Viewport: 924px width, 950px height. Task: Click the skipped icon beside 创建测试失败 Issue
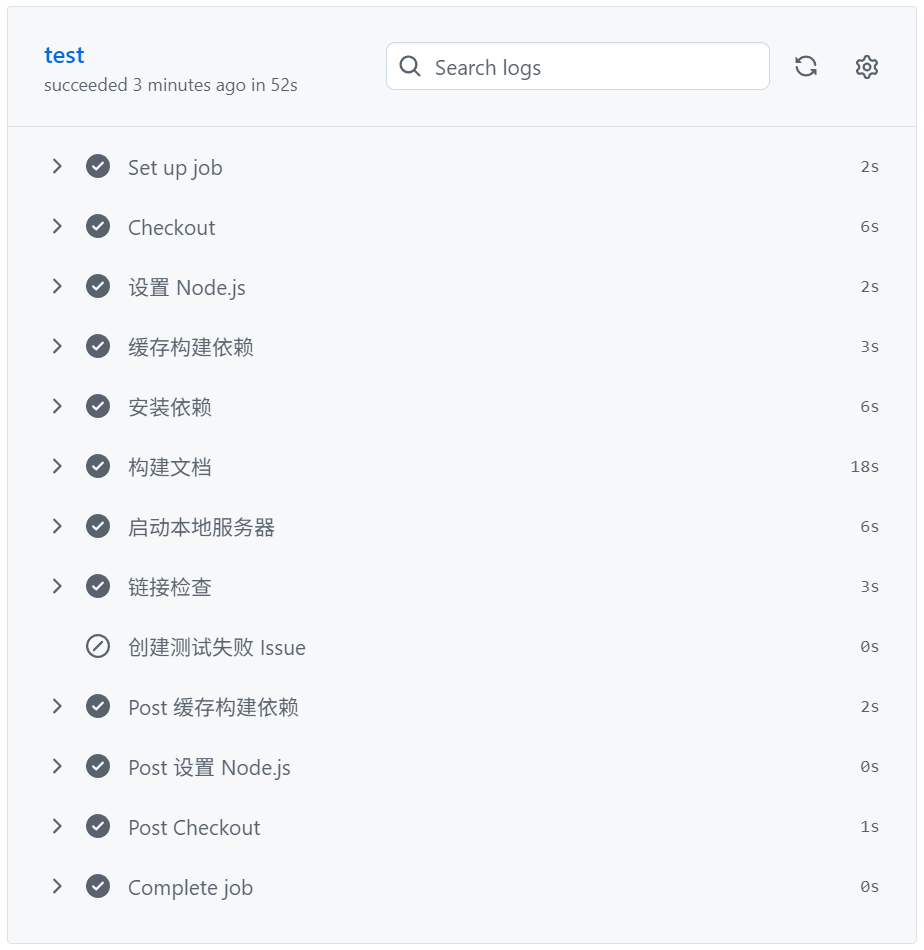98,646
